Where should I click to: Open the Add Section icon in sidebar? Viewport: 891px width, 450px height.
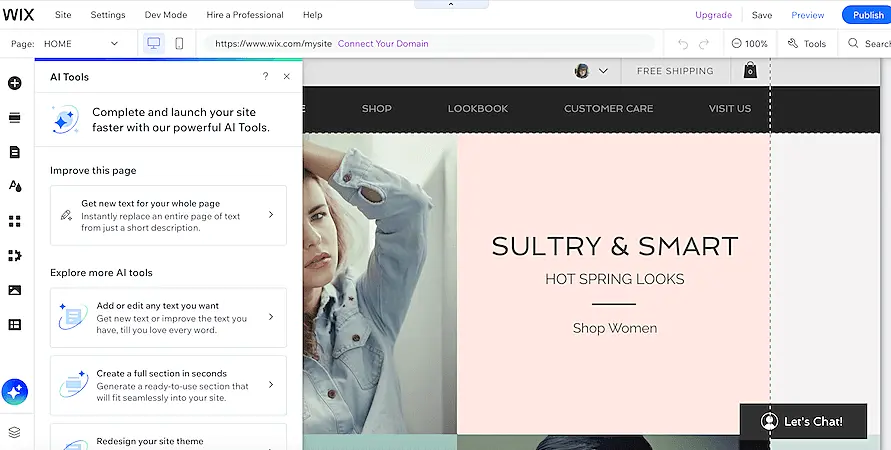[15, 118]
